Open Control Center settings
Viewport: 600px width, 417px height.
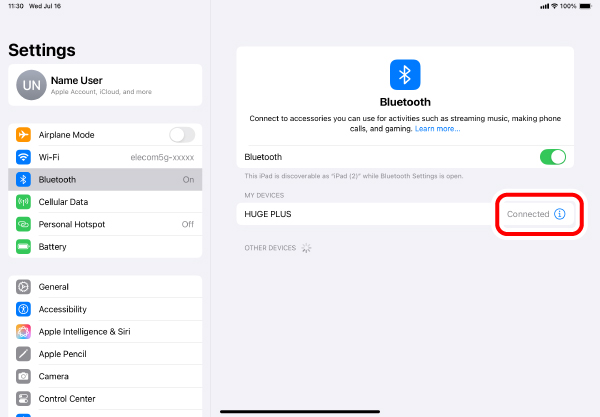coord(105,399)
